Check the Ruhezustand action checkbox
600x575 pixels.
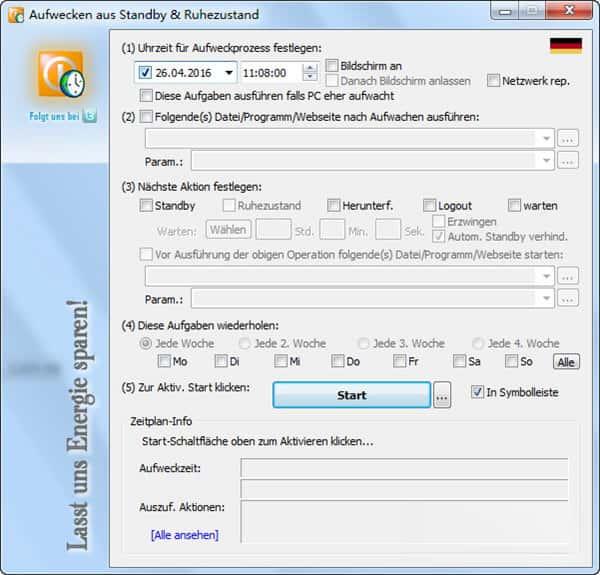(229, 205)
